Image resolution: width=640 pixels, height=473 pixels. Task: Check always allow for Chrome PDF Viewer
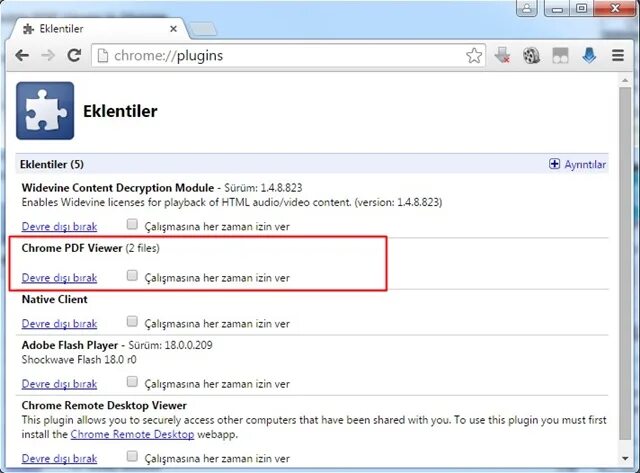[132, 275]
